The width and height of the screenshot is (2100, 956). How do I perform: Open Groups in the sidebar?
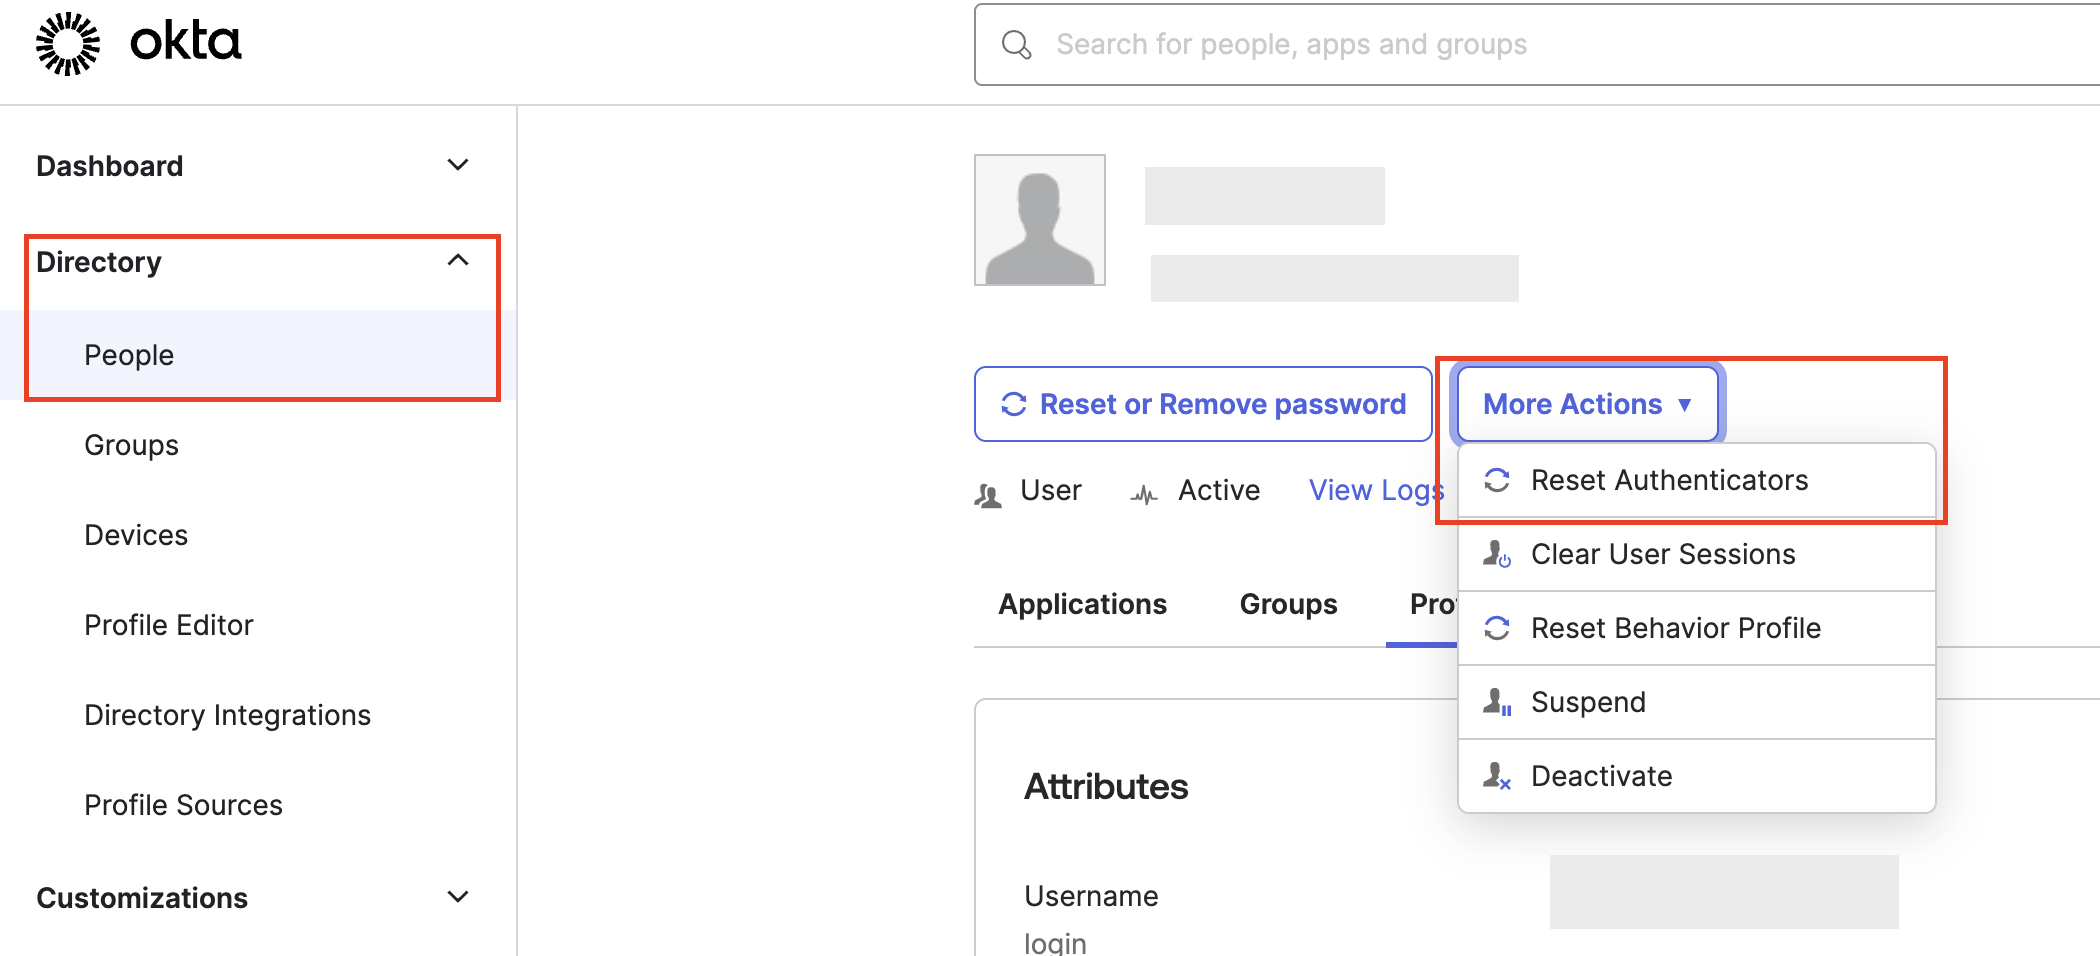[x=131, y=445]
